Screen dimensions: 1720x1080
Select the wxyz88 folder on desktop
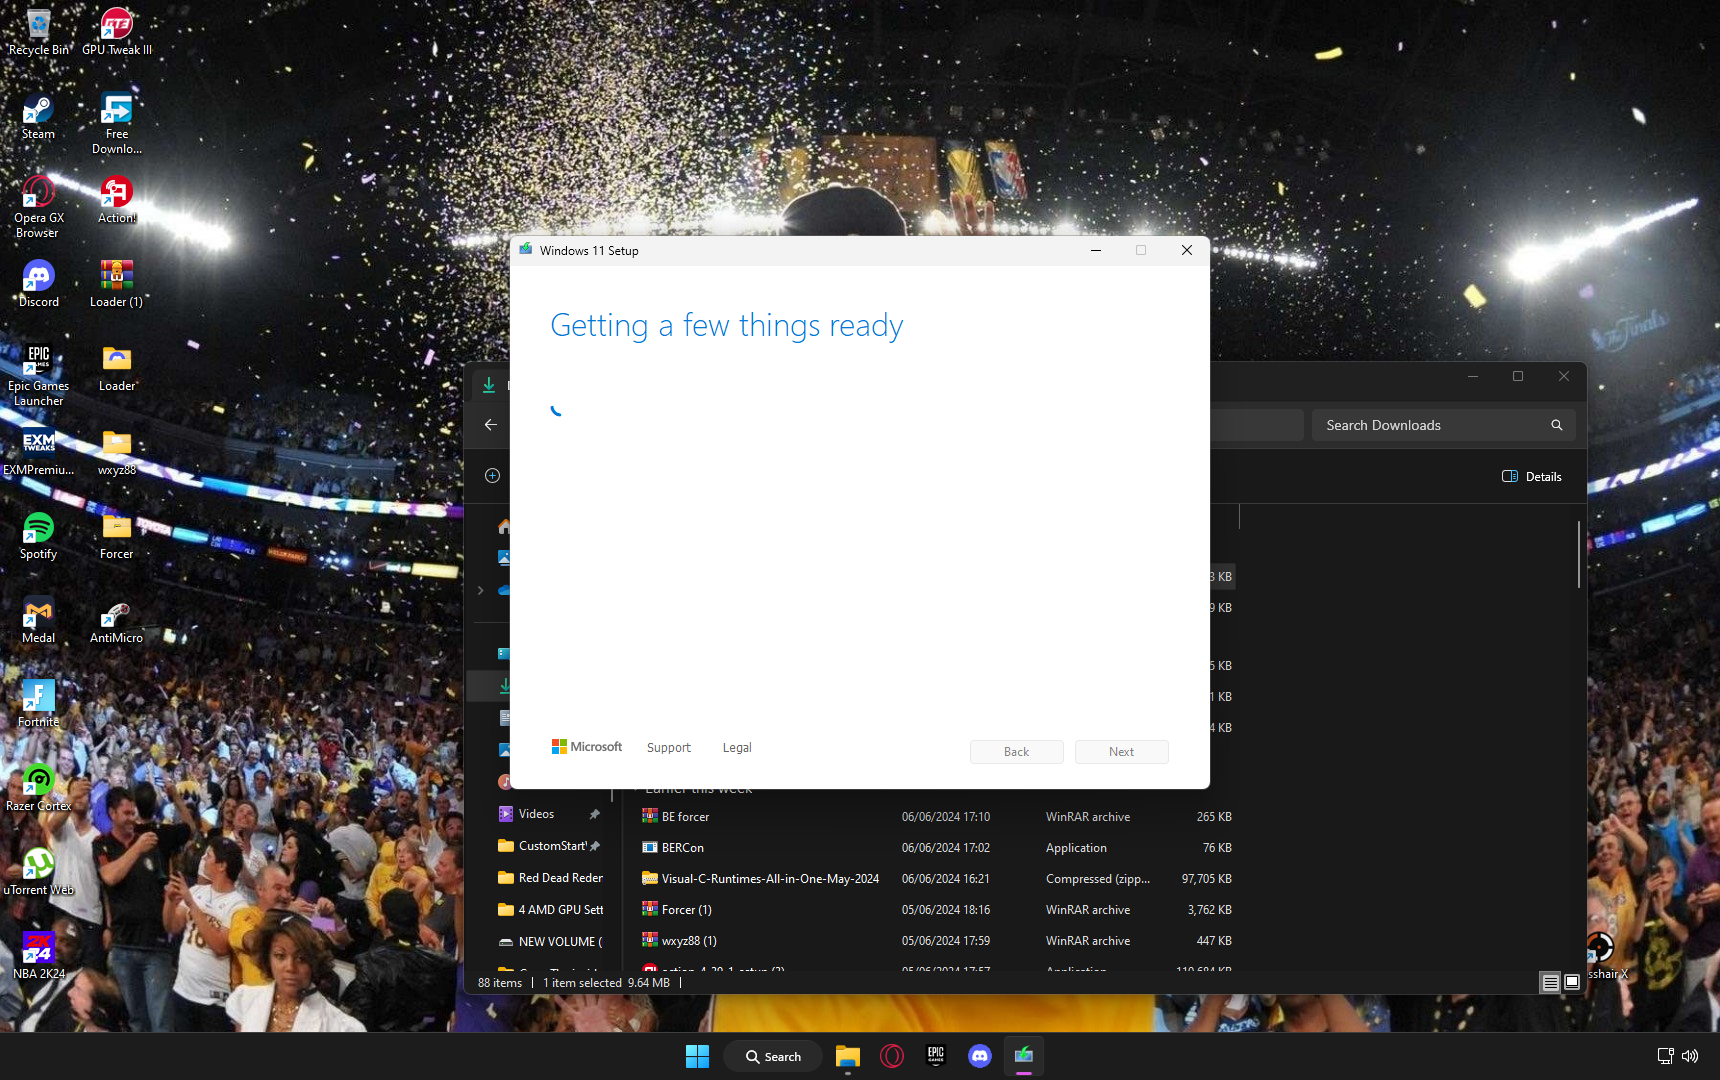coord(117,452)
